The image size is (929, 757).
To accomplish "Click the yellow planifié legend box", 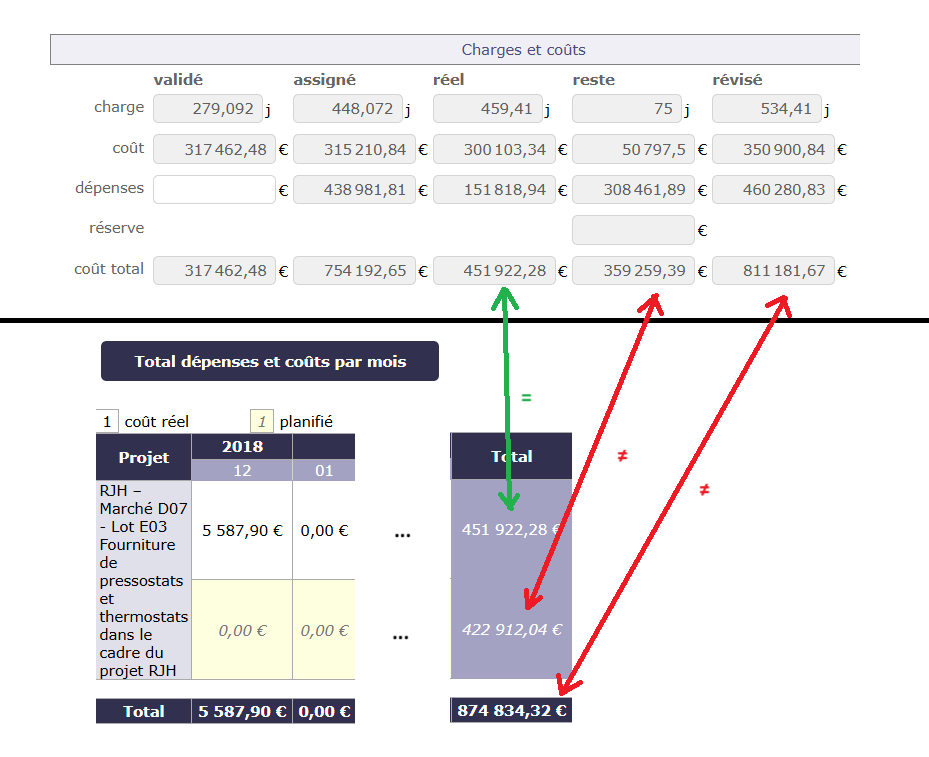I will click(x=261, y=422).
